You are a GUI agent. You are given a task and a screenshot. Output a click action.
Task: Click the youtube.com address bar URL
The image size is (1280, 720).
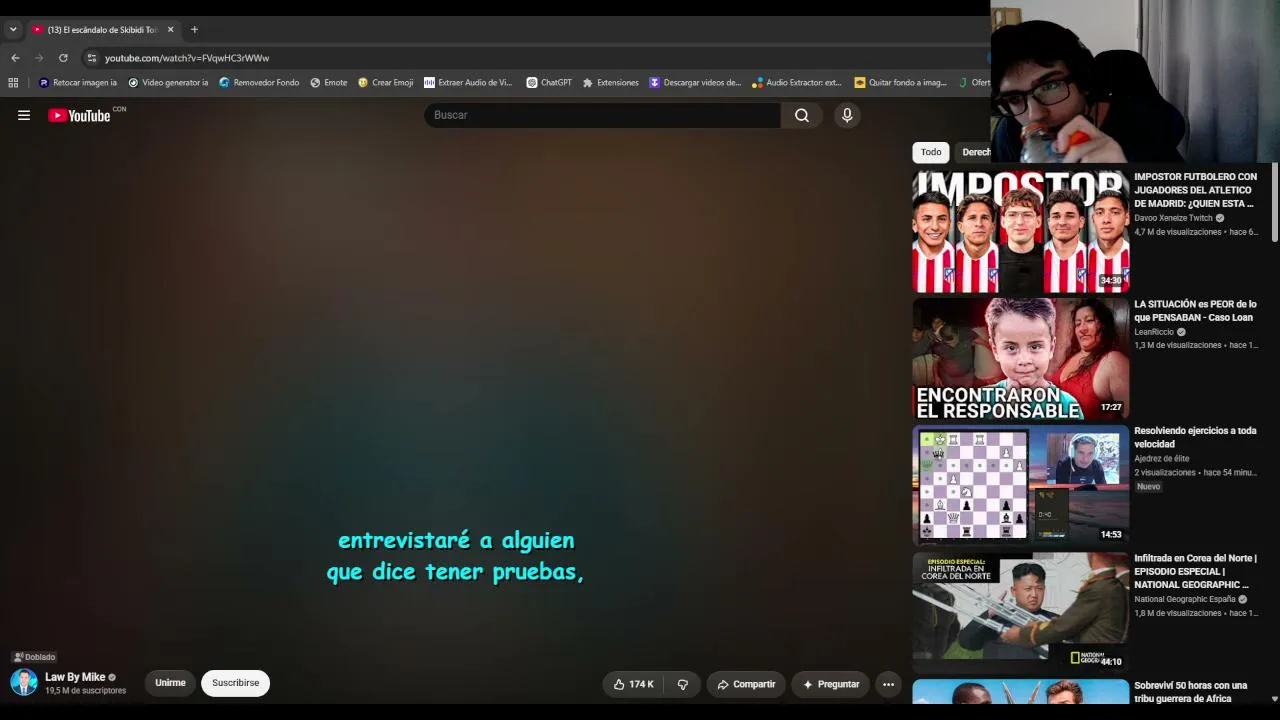[x=187, y=58]
